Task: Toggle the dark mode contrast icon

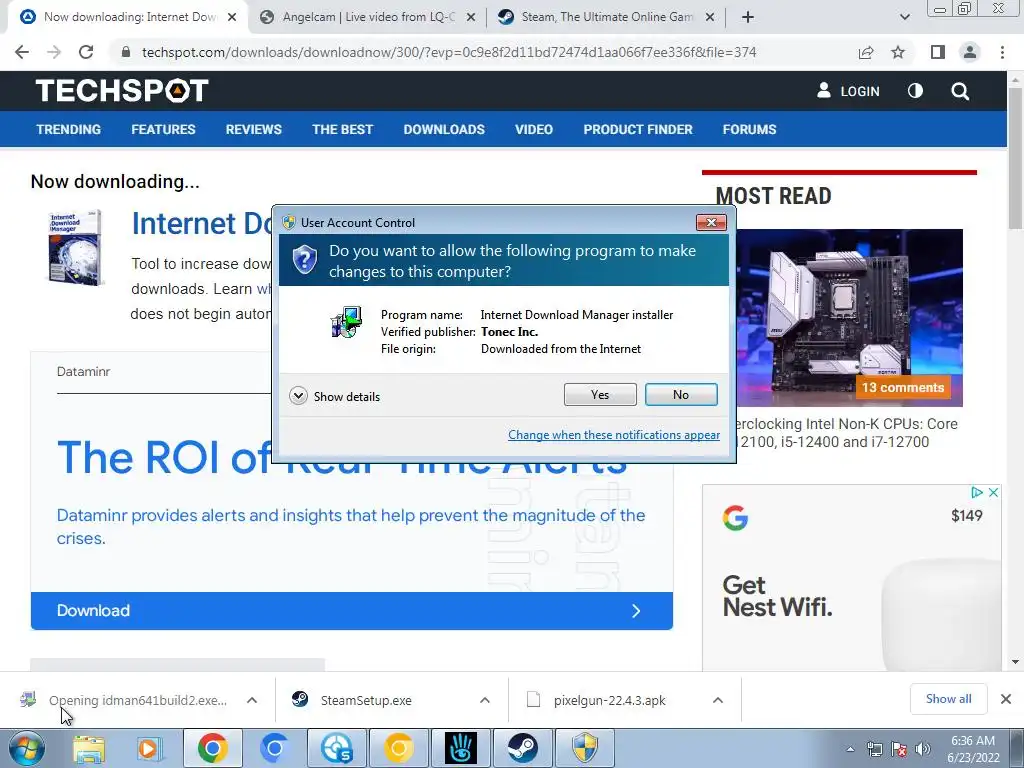Action: pos(915,91)
